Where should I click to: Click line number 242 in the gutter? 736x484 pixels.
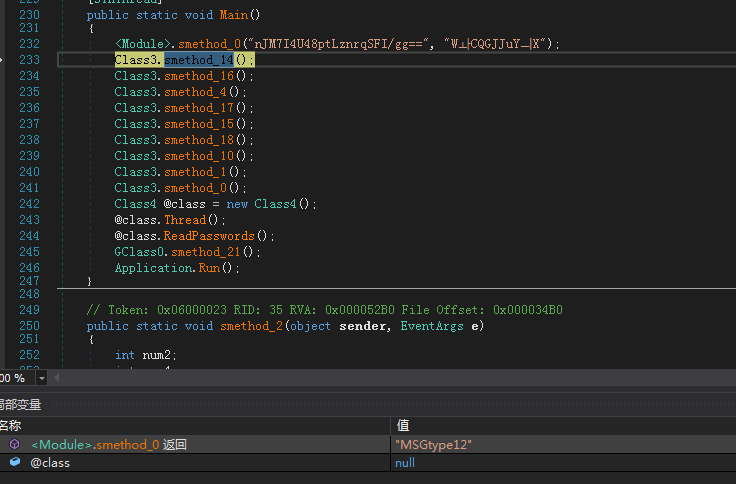coord(30,204)
